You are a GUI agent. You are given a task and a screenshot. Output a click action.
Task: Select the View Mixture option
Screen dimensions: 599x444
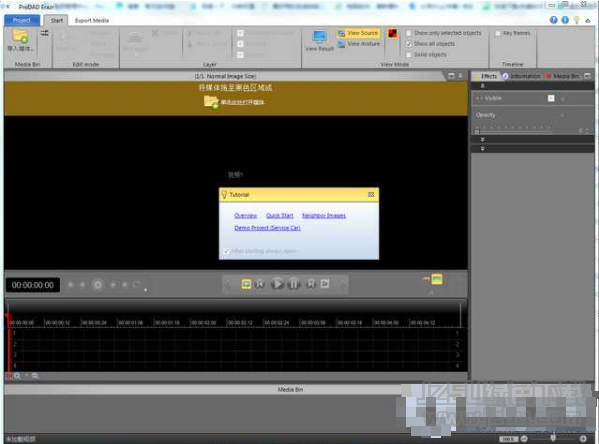pos(359,44)
